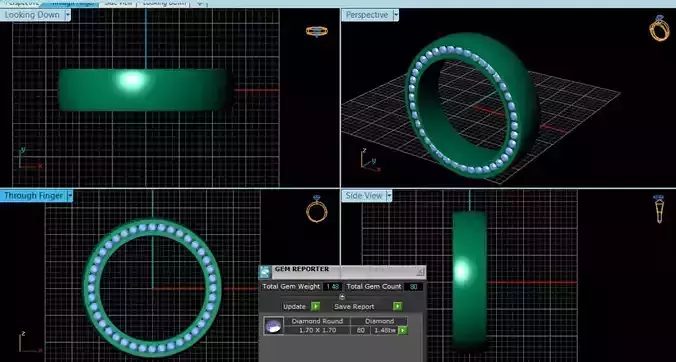Viewport: 676px width, 362px height.
Task: Open the Looking Down viewport dropdown arrow
Action: 68,15
